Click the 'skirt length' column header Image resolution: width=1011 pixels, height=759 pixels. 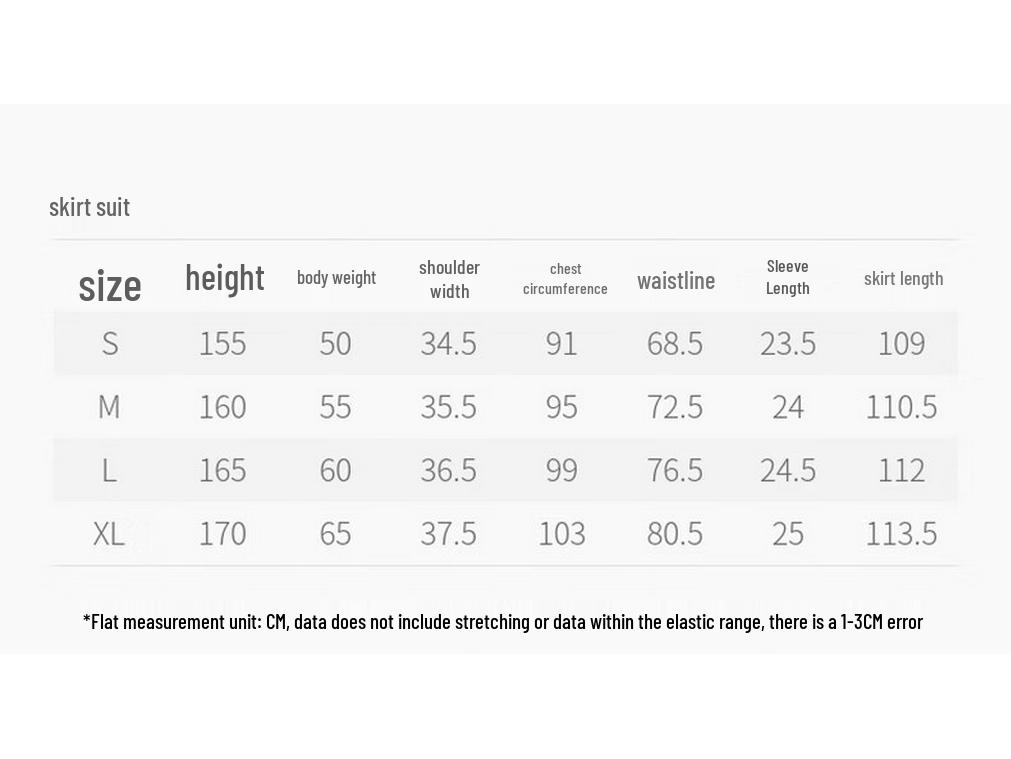pos(903,279)
